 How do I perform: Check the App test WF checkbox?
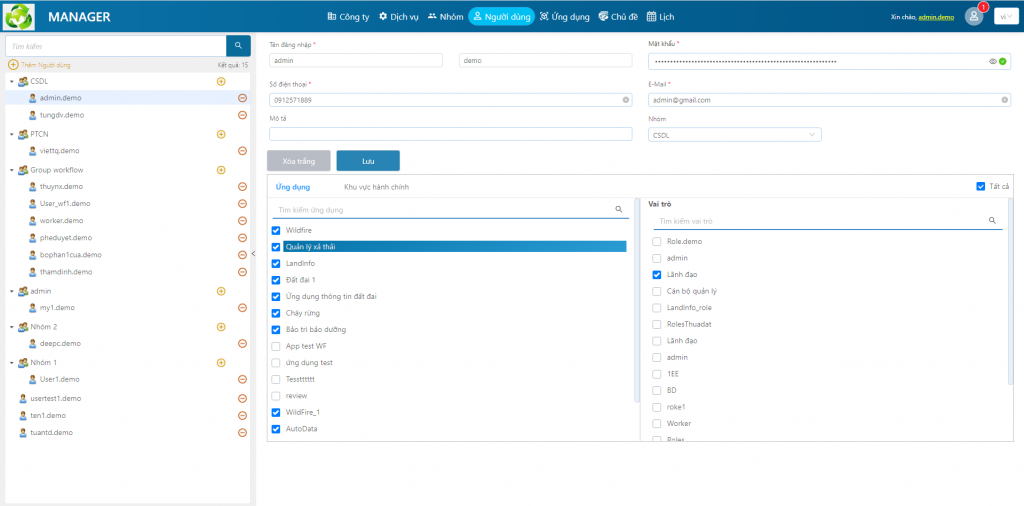tap(276, 346)
